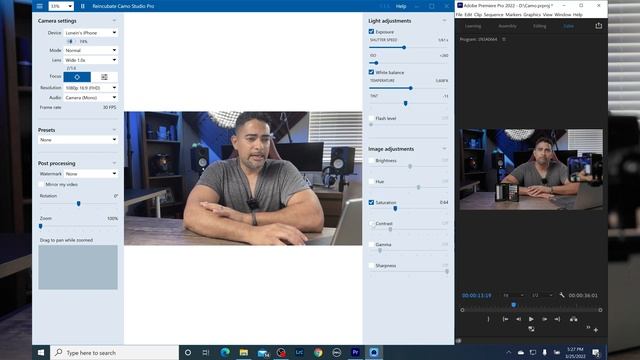Click the Premiere play button

click(x=531, y=319)
